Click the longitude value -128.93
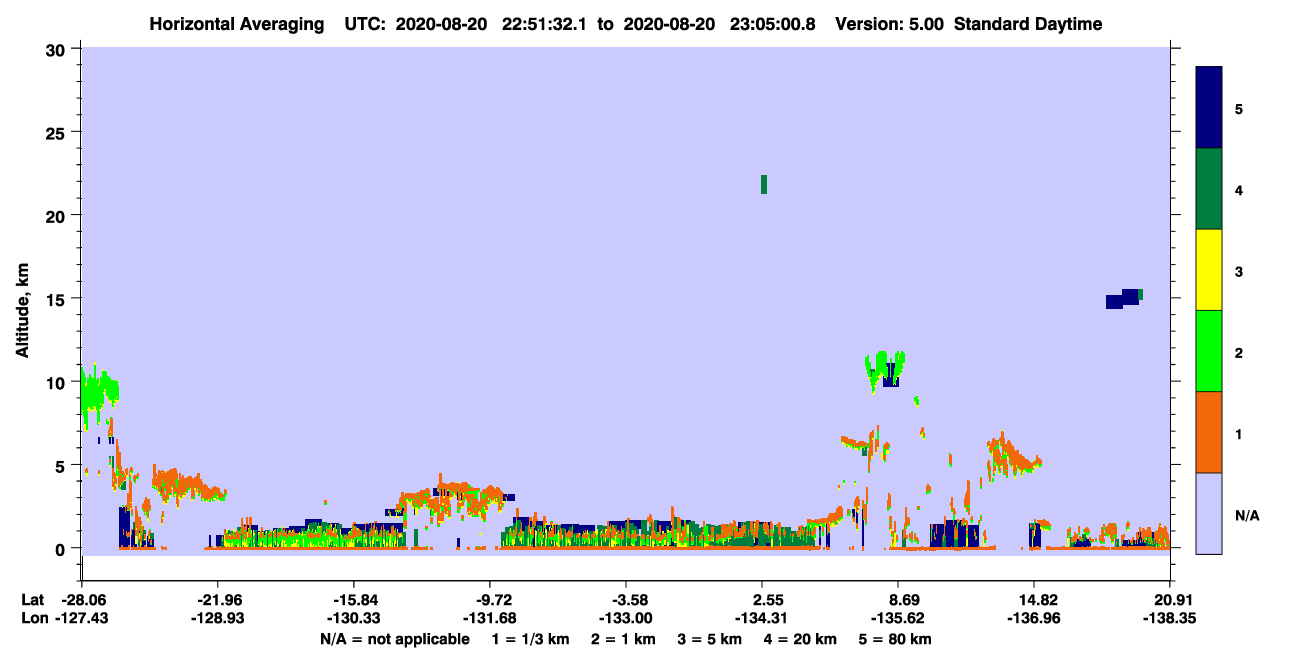The width and height of the screenshot is (1300, 667). 218,619
